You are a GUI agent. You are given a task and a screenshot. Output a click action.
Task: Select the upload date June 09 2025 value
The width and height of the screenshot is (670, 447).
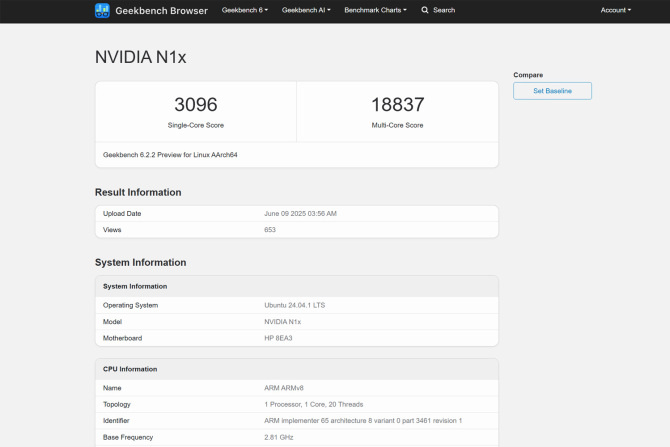coord(300,213)
